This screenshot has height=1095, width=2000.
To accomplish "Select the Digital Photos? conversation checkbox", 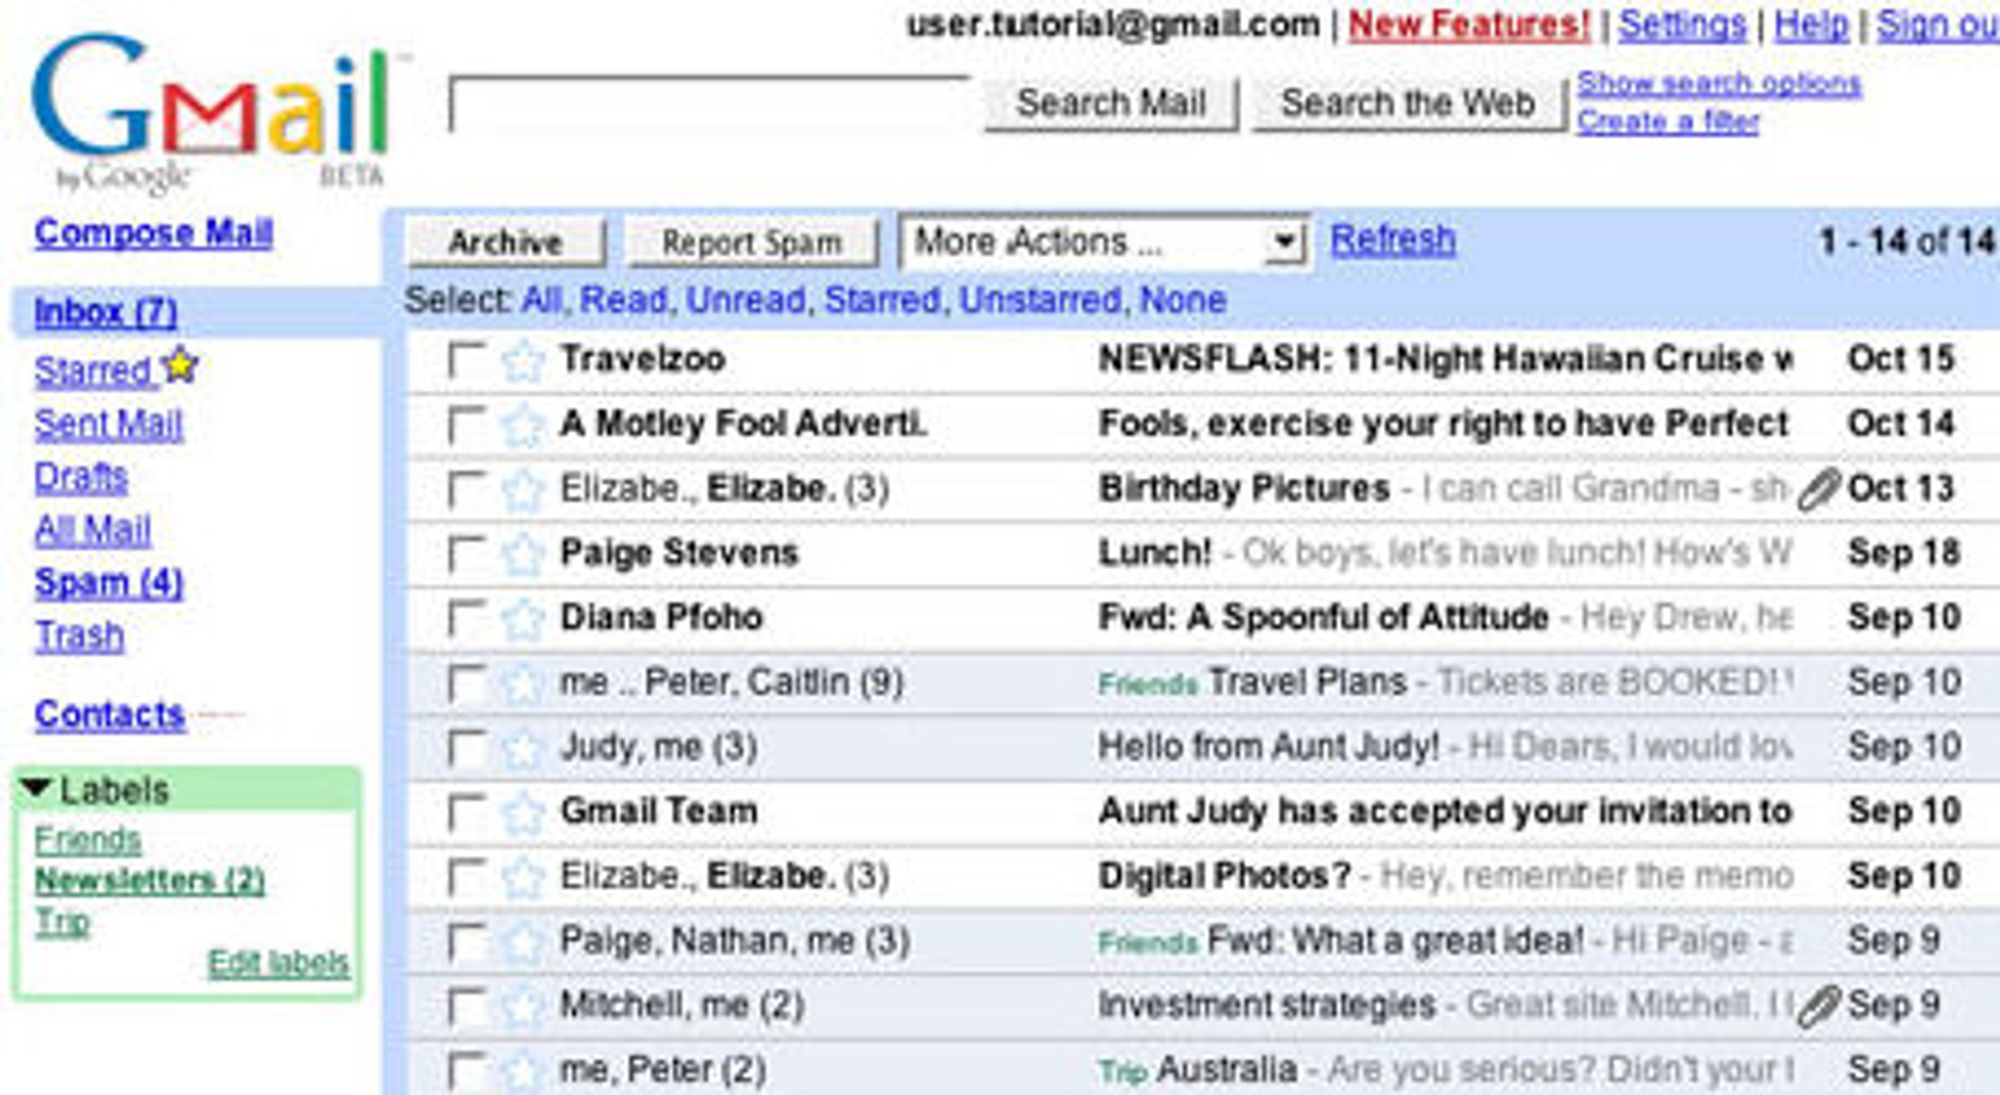I will (x=467, y=877).
